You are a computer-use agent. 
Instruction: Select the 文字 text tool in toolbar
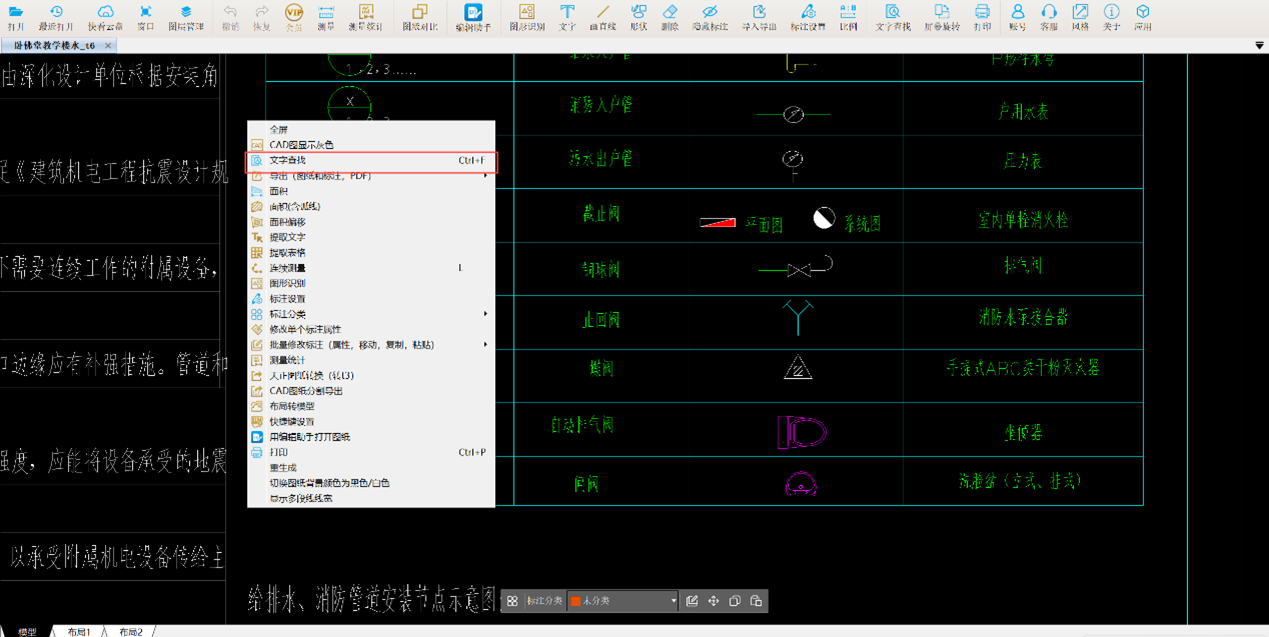(x=567, y=15)
